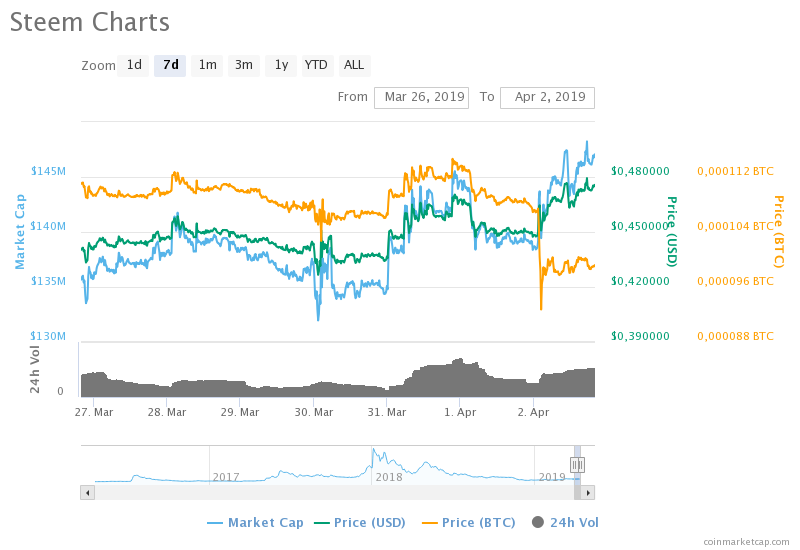Click the 2018 peak in navigator chart
800x550 pixels.
coord(374,451)
